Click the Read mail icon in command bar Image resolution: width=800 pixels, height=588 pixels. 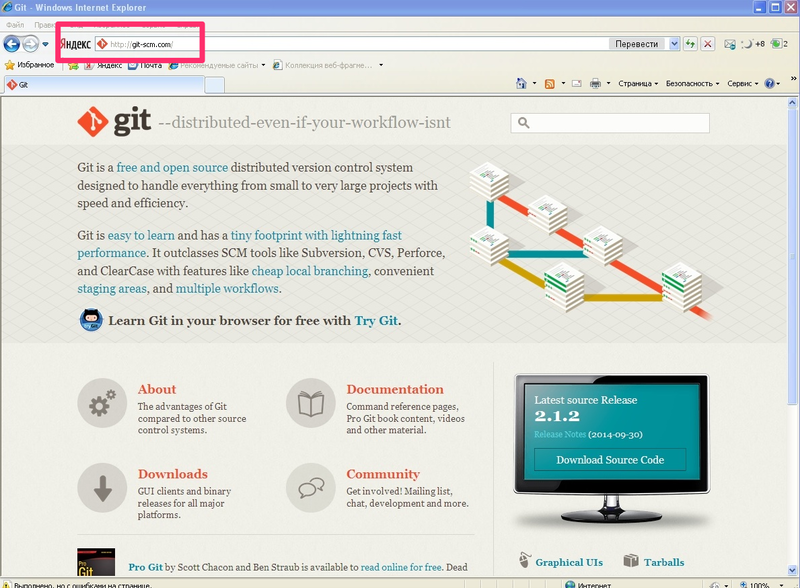pos(577,83)
